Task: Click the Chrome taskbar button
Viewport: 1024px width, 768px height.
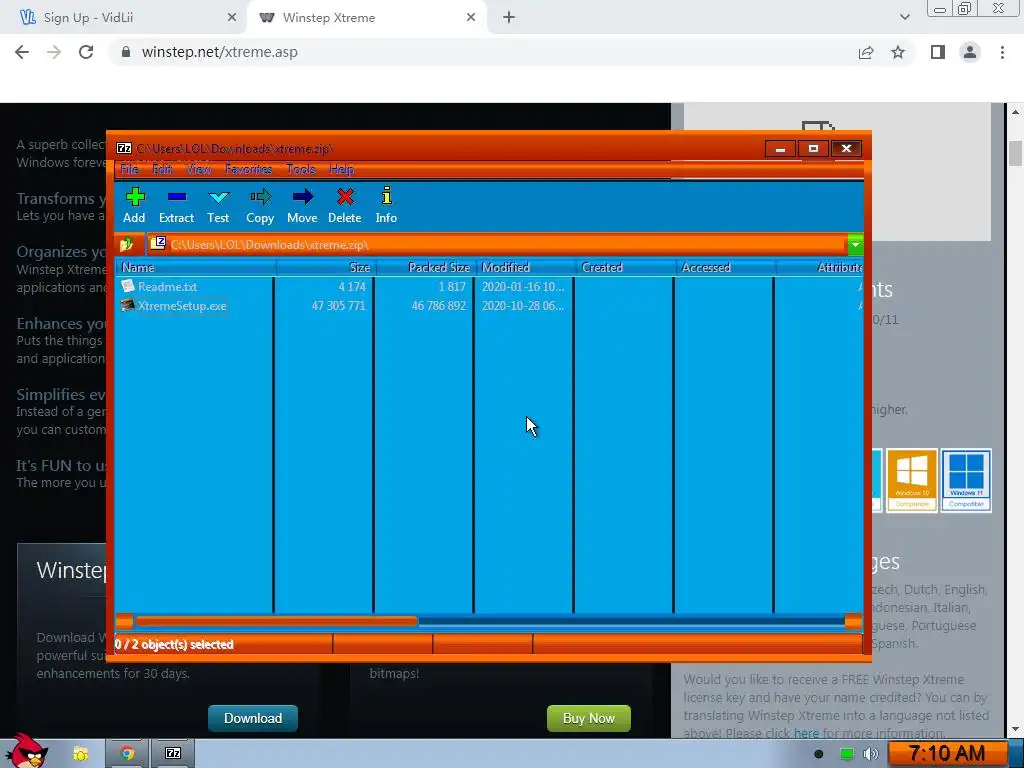Action: tap(127, 754)
